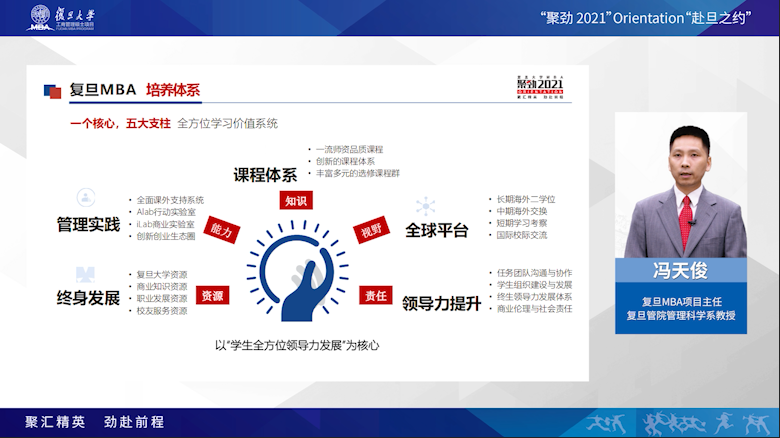Click the 终身发展 heading

(x=88, y=298)
